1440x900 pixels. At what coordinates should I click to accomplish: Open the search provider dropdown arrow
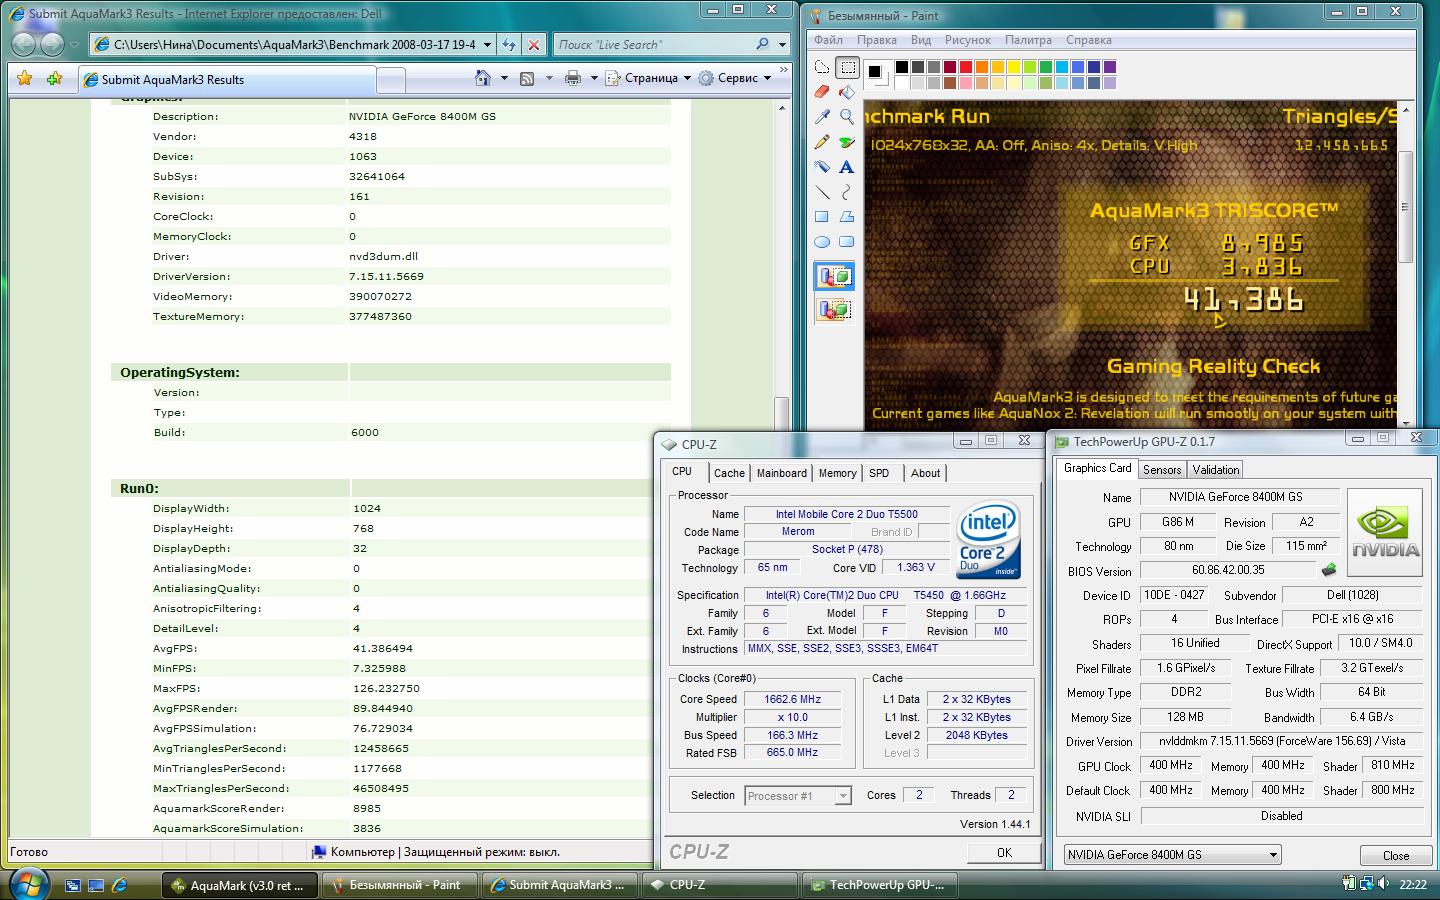tap(780, 44)
